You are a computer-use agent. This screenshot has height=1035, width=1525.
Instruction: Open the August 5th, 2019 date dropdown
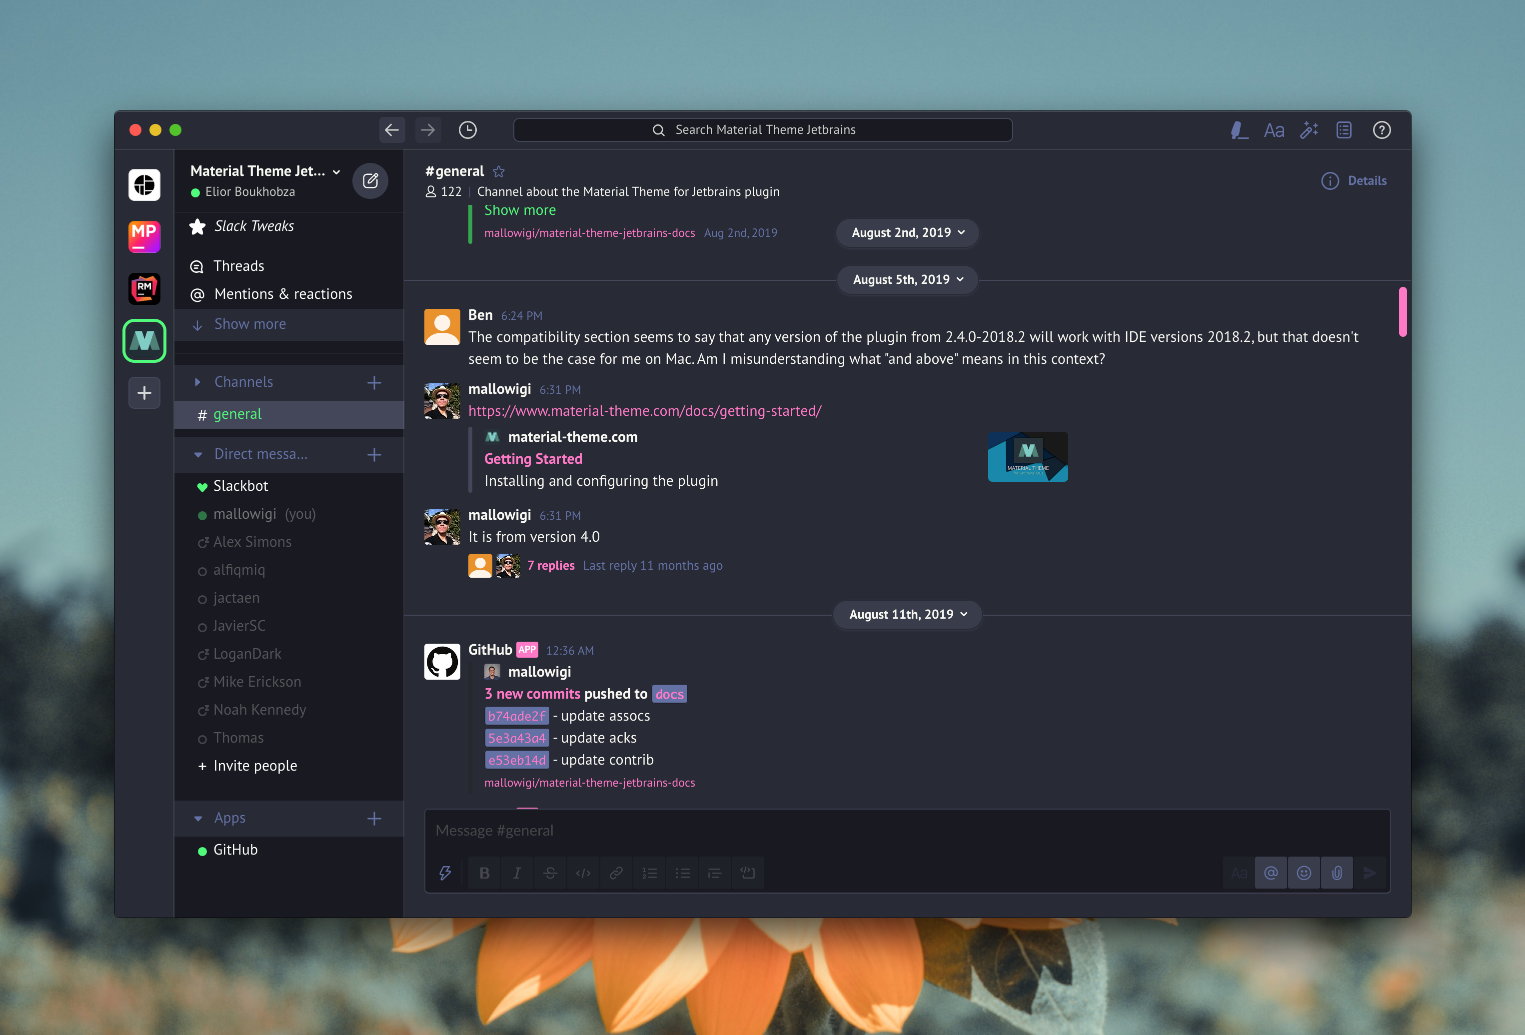908,280
